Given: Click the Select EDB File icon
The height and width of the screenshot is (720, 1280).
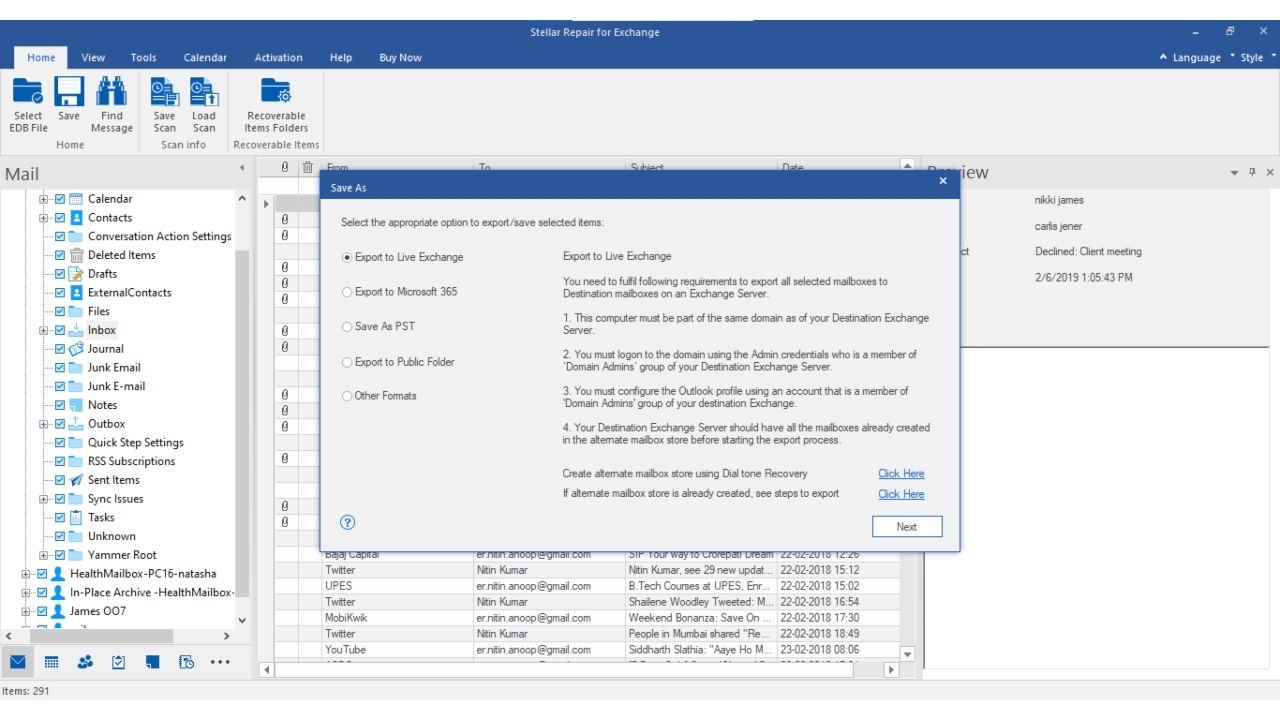Looking at the screenshot, I should coord(28,92).
